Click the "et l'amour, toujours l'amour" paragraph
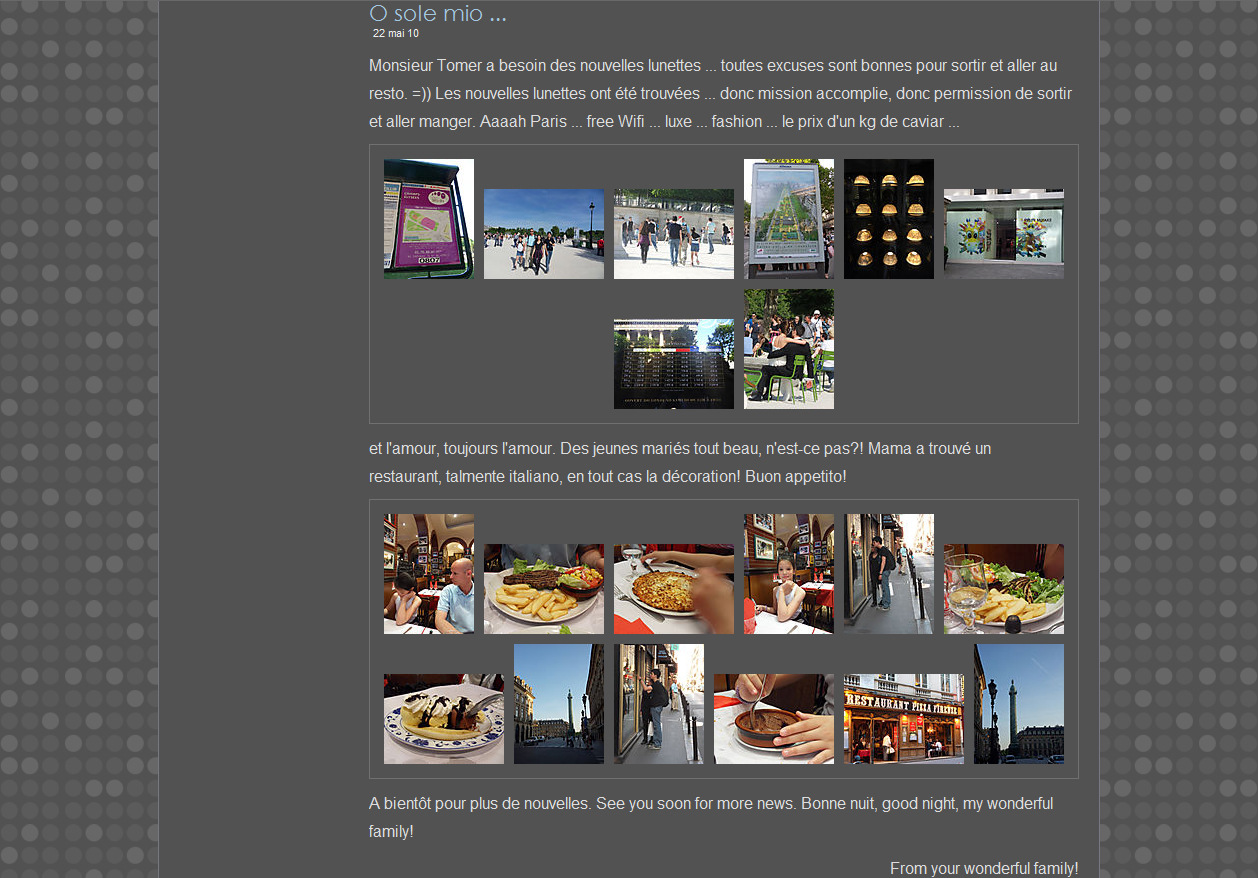 (680, 462)
